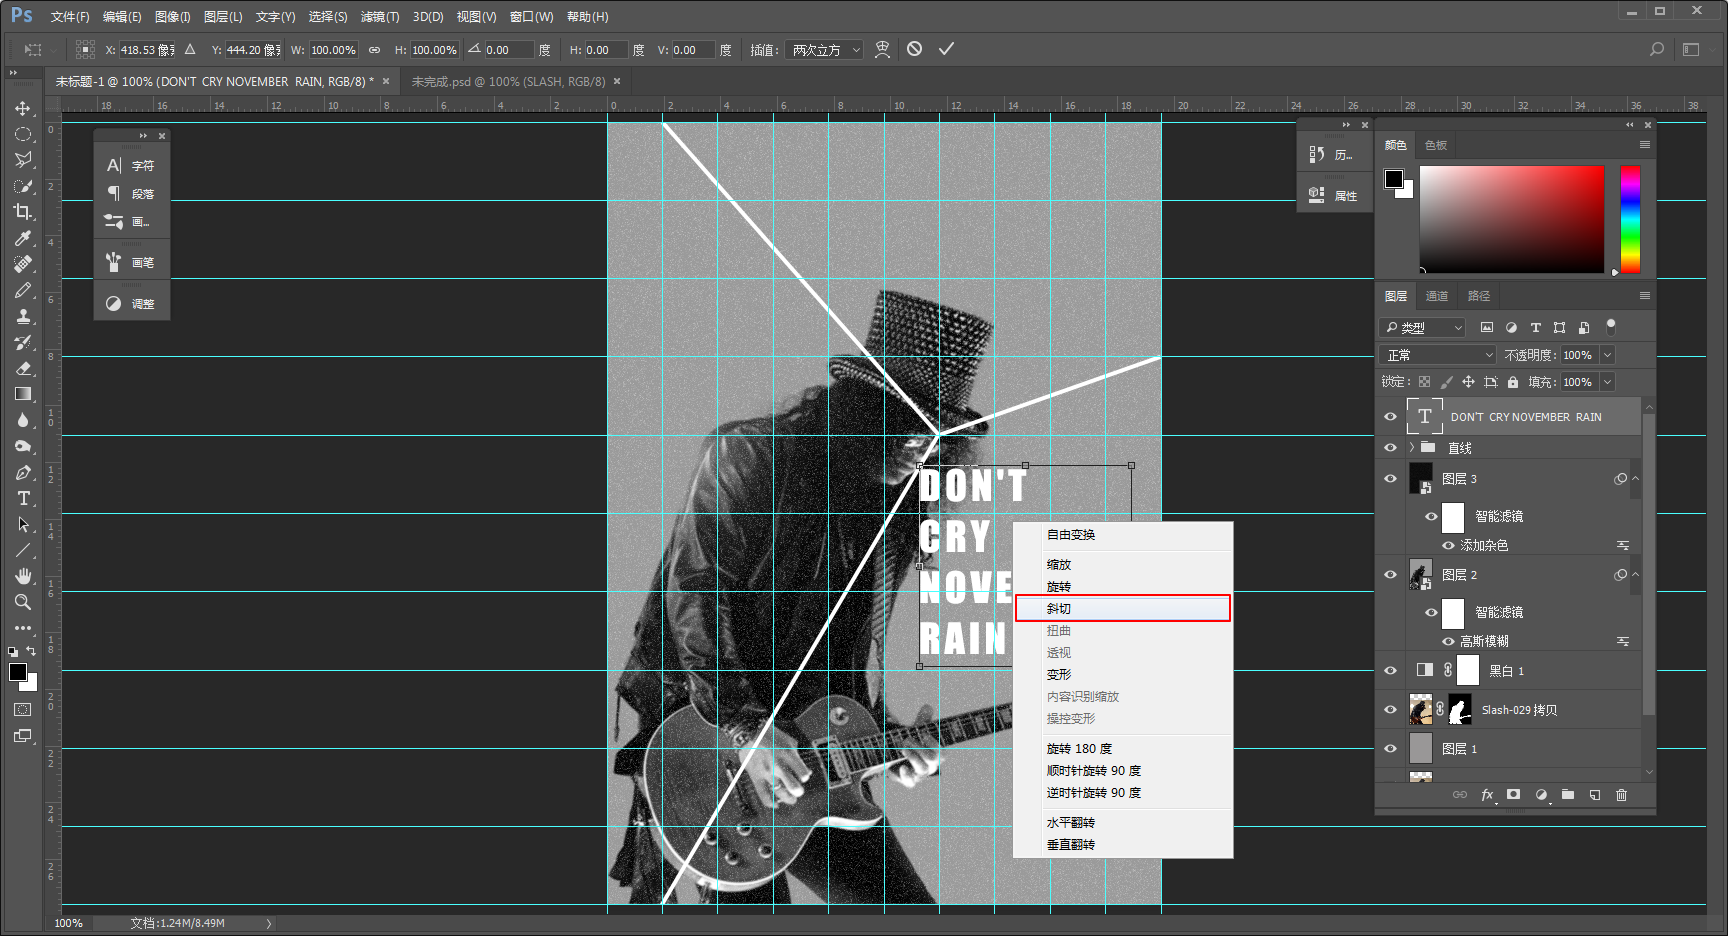1728x936 pixels.
Task: Open the 滤镜(T) menu
Action: (379, 17)
